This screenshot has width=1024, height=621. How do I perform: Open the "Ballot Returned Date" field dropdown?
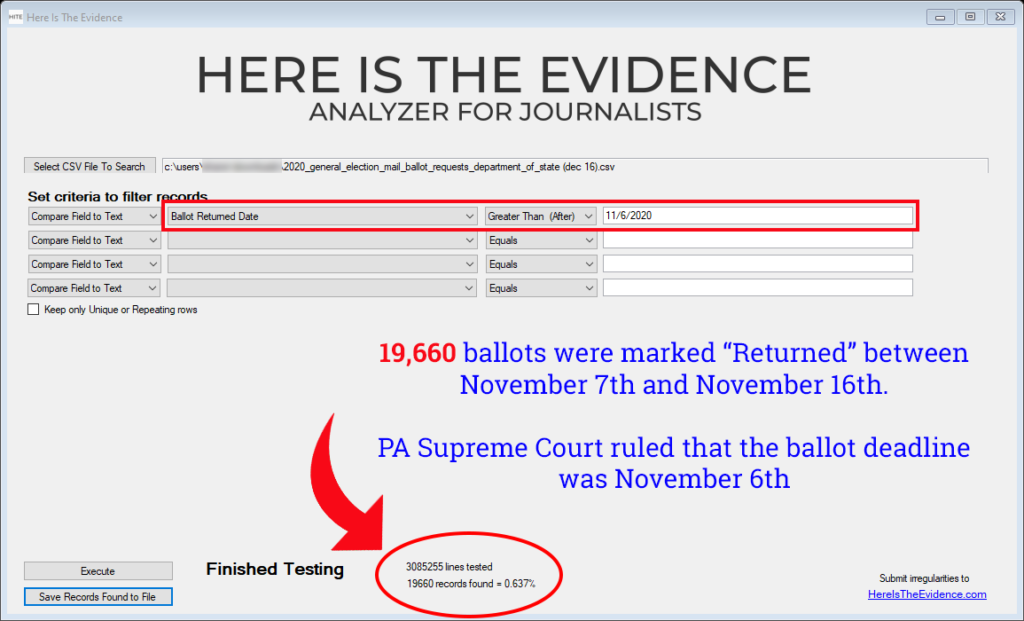[x=470, y=216]
